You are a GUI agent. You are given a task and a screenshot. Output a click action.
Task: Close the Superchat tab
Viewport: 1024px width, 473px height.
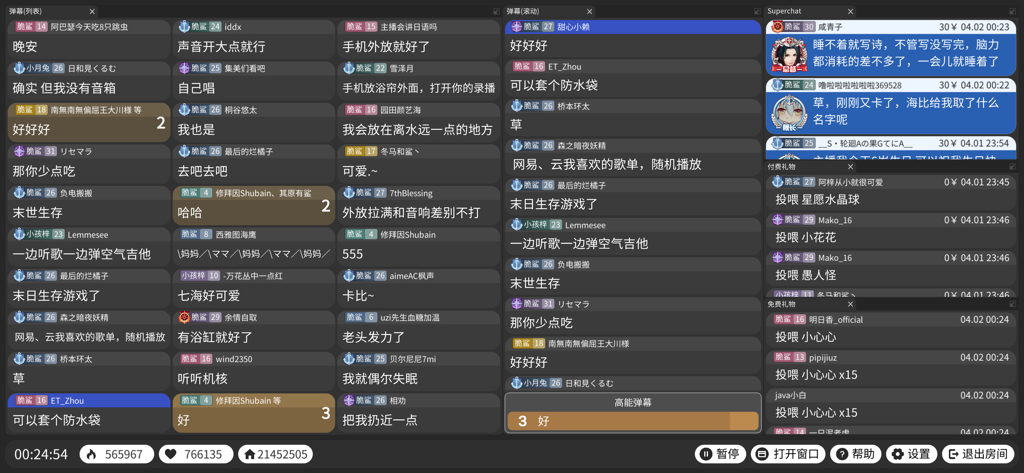[850, 11]
